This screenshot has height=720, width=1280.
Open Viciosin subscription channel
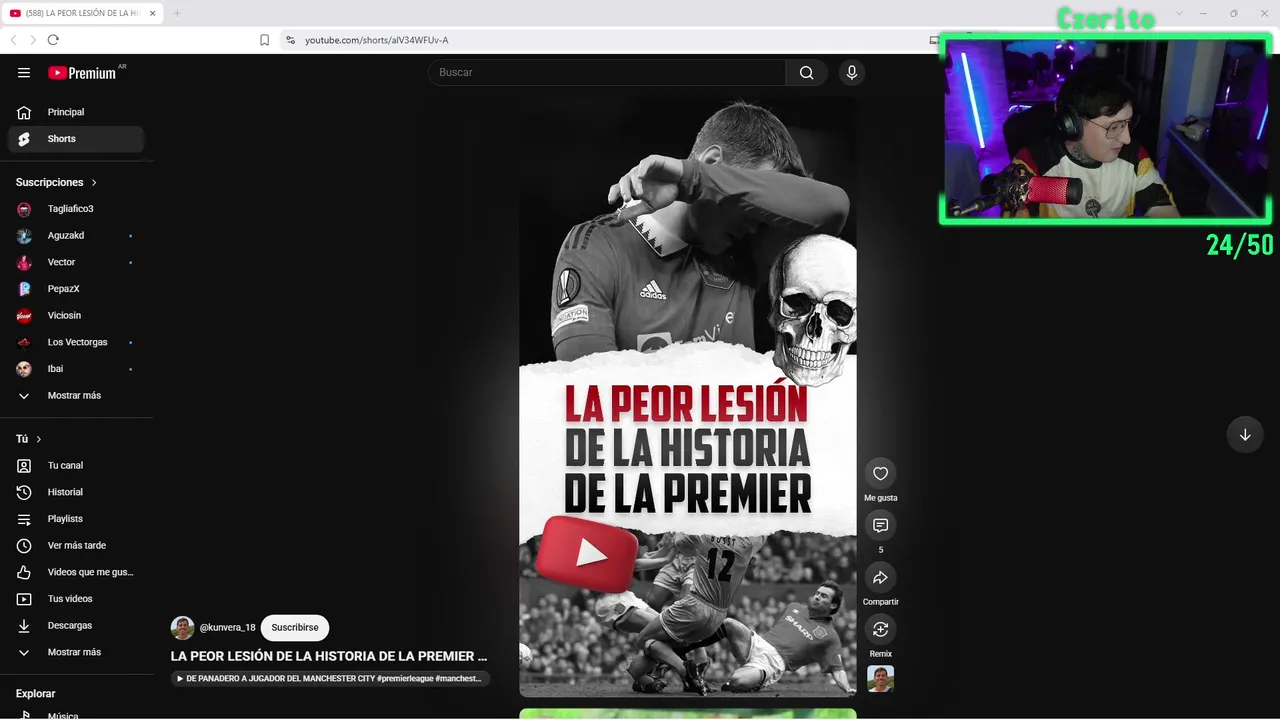tap(76, 315)
